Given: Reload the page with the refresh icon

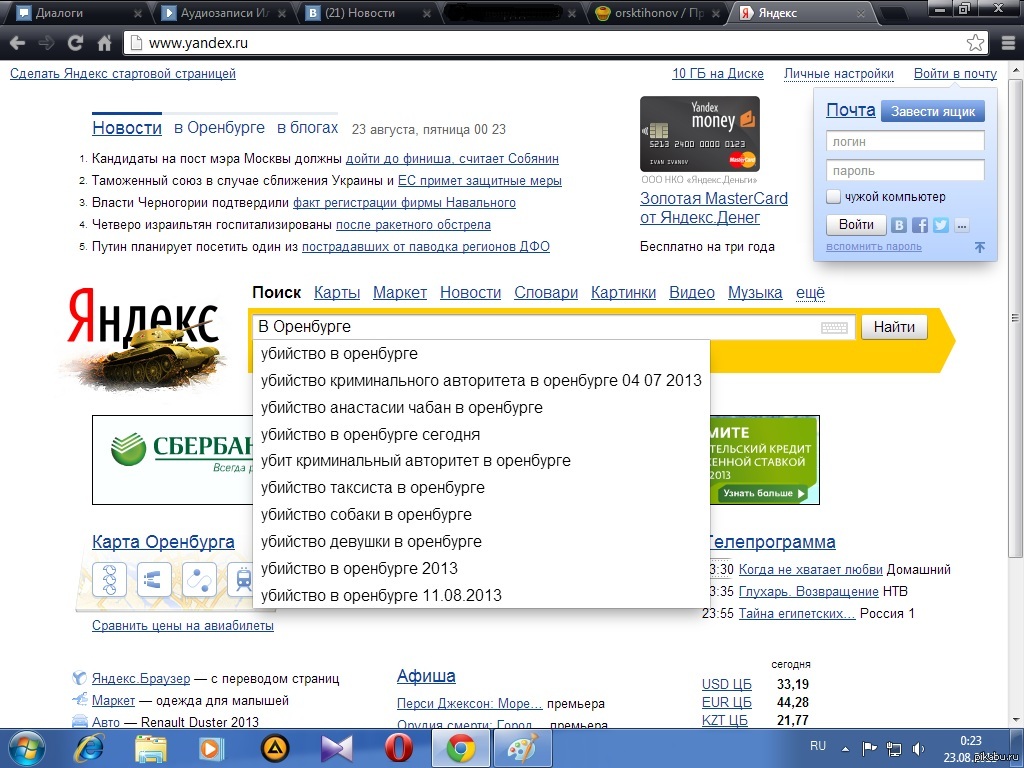Looking at the screenshot, I should pyautogui.click(x=75, y=43).
